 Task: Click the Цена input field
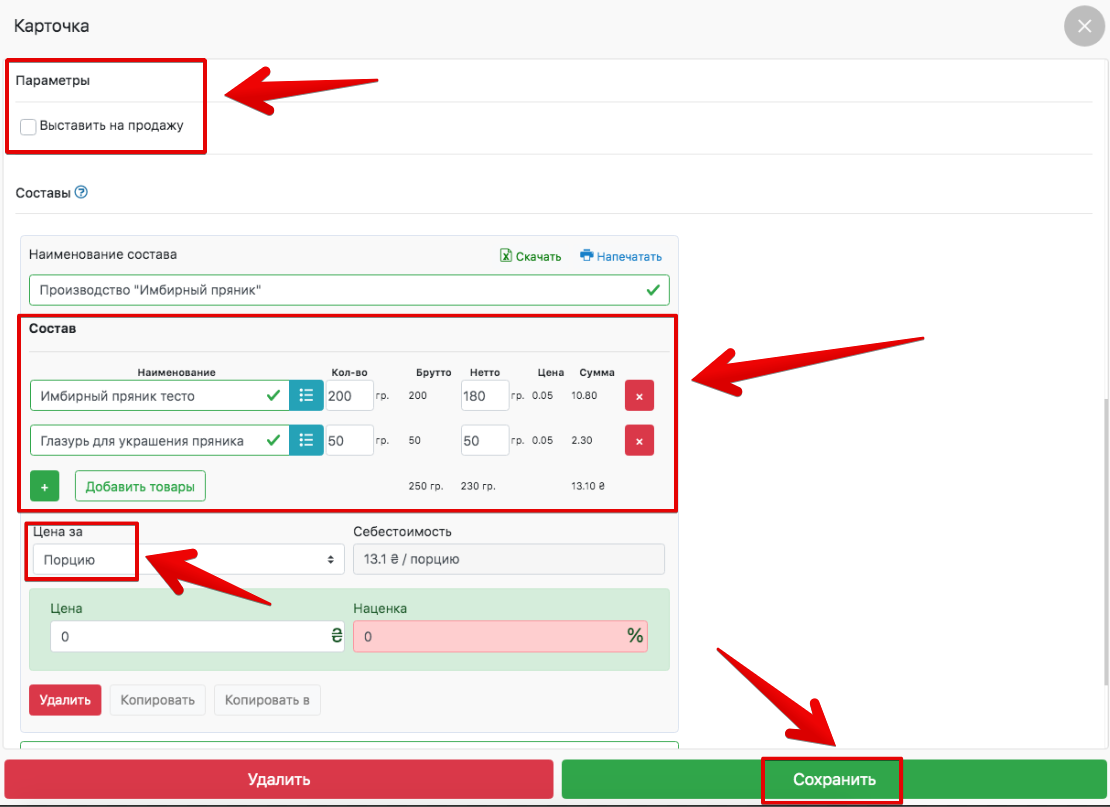(x=190, y=636)
